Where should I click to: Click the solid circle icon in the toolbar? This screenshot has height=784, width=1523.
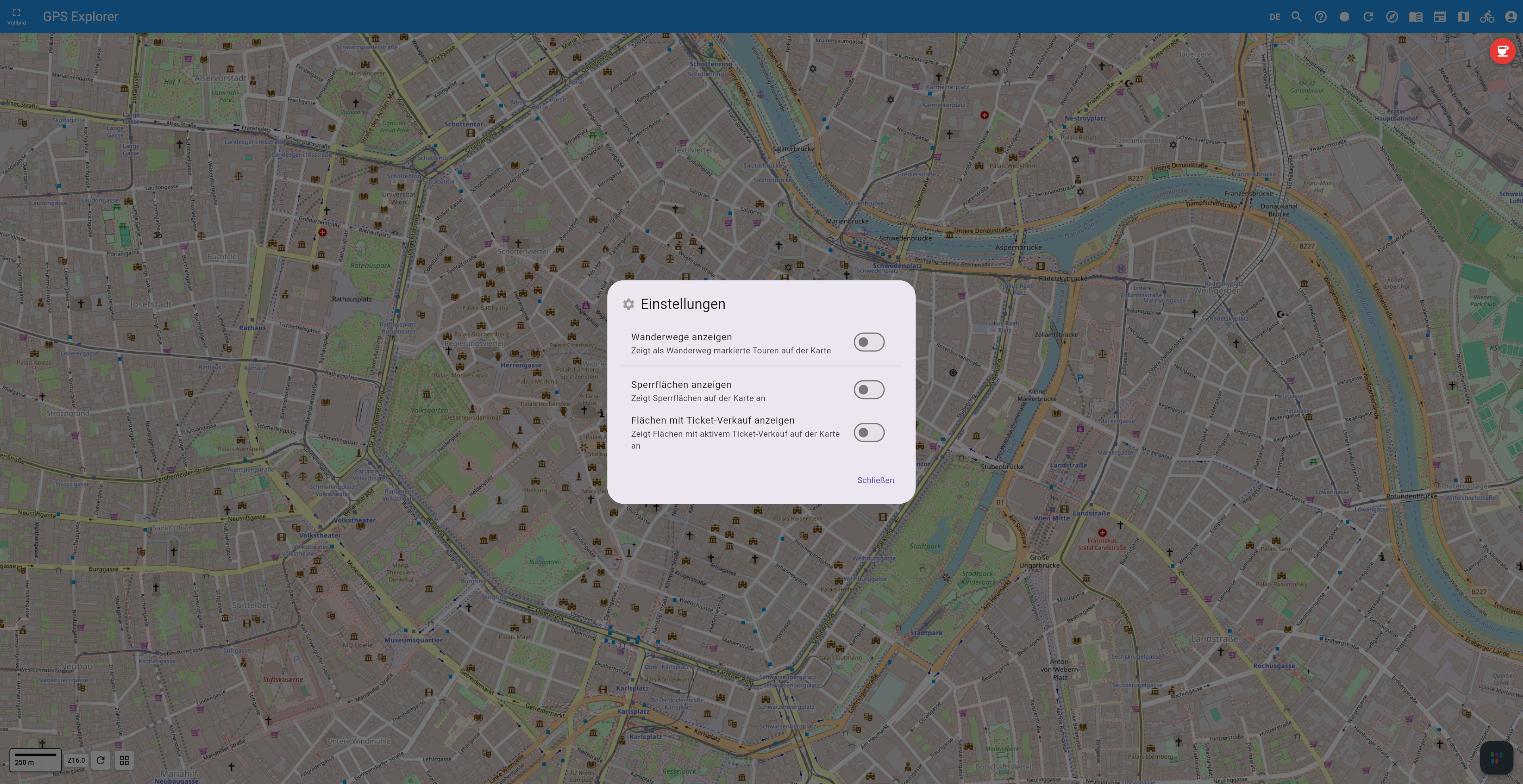1345,17
